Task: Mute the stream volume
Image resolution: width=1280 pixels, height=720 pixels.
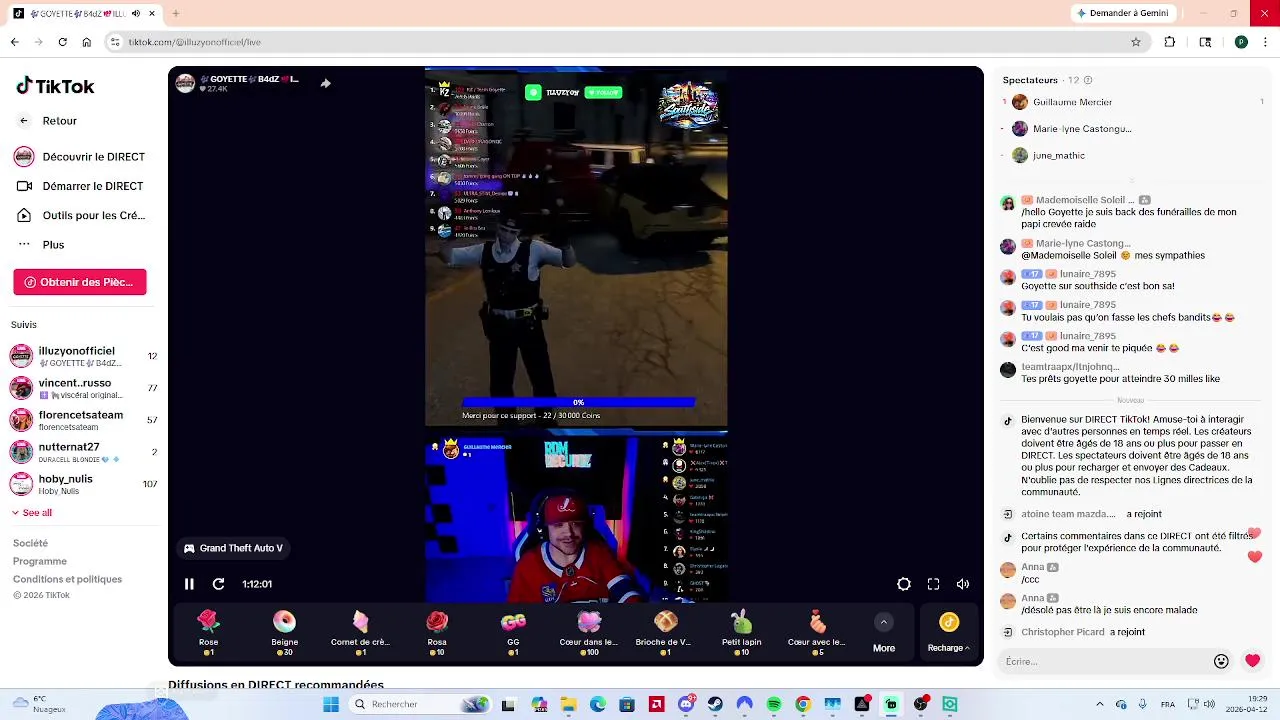Action: tap(963, 584)
